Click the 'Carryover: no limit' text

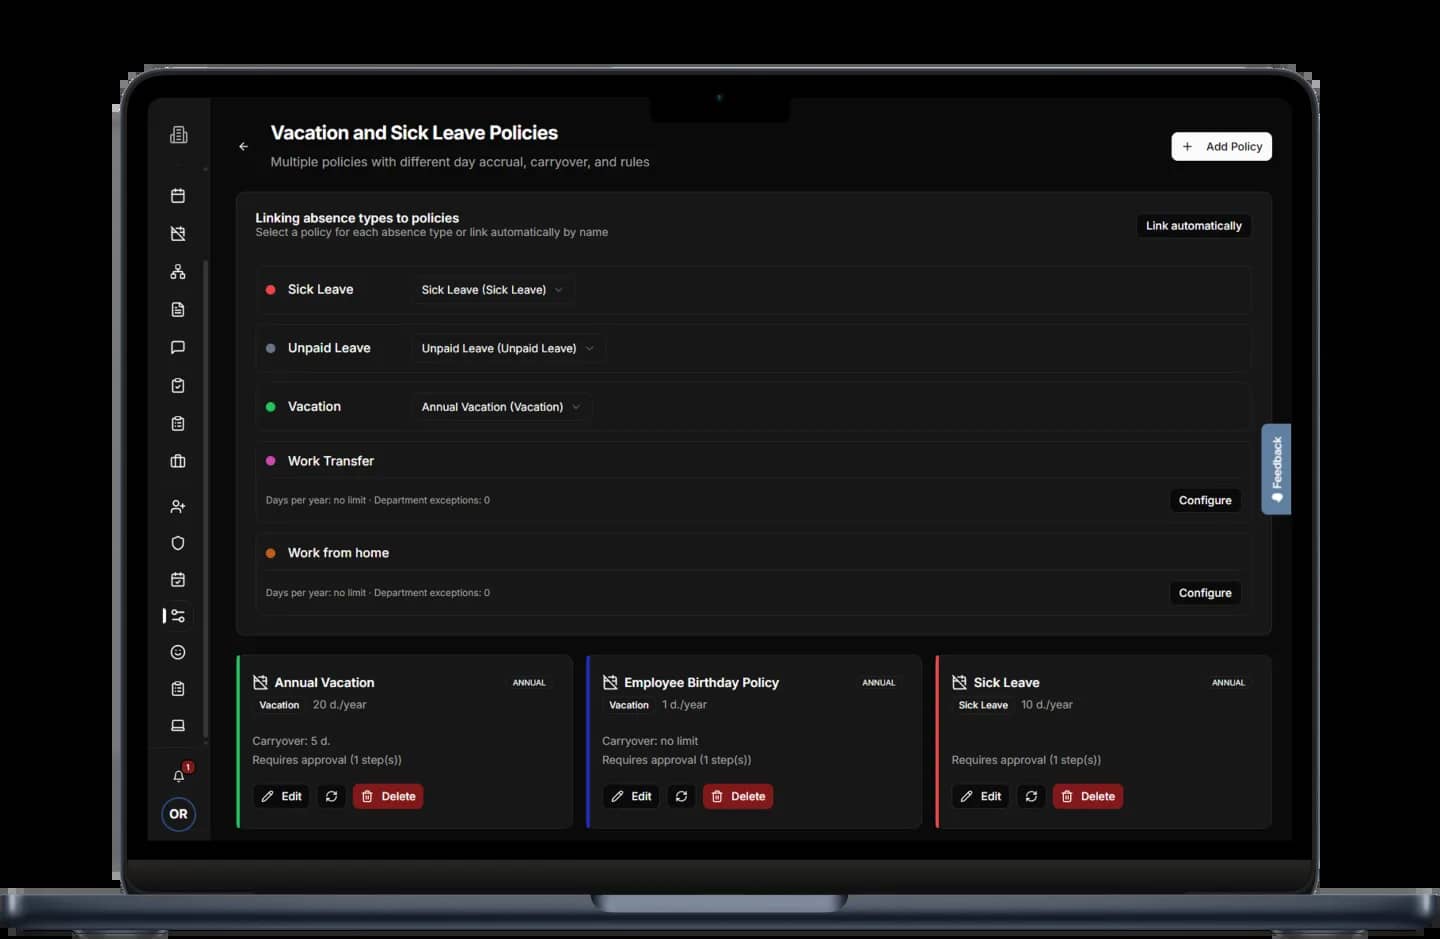point(650,741)
